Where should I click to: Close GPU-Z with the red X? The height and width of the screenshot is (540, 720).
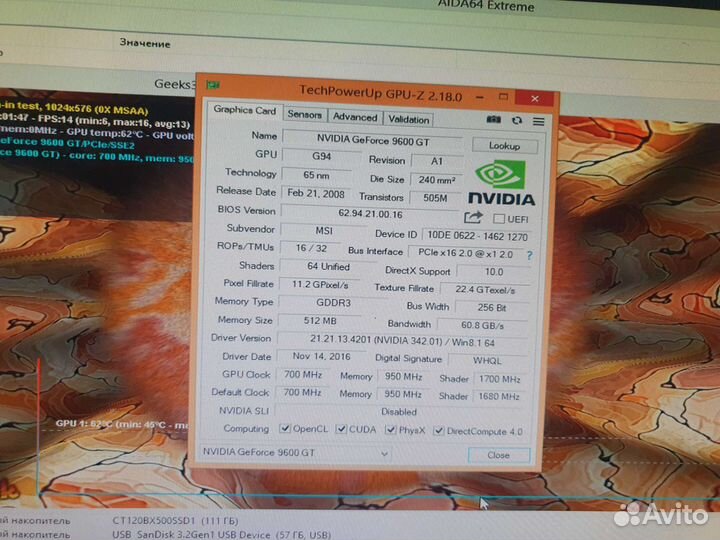coord(534,98)
